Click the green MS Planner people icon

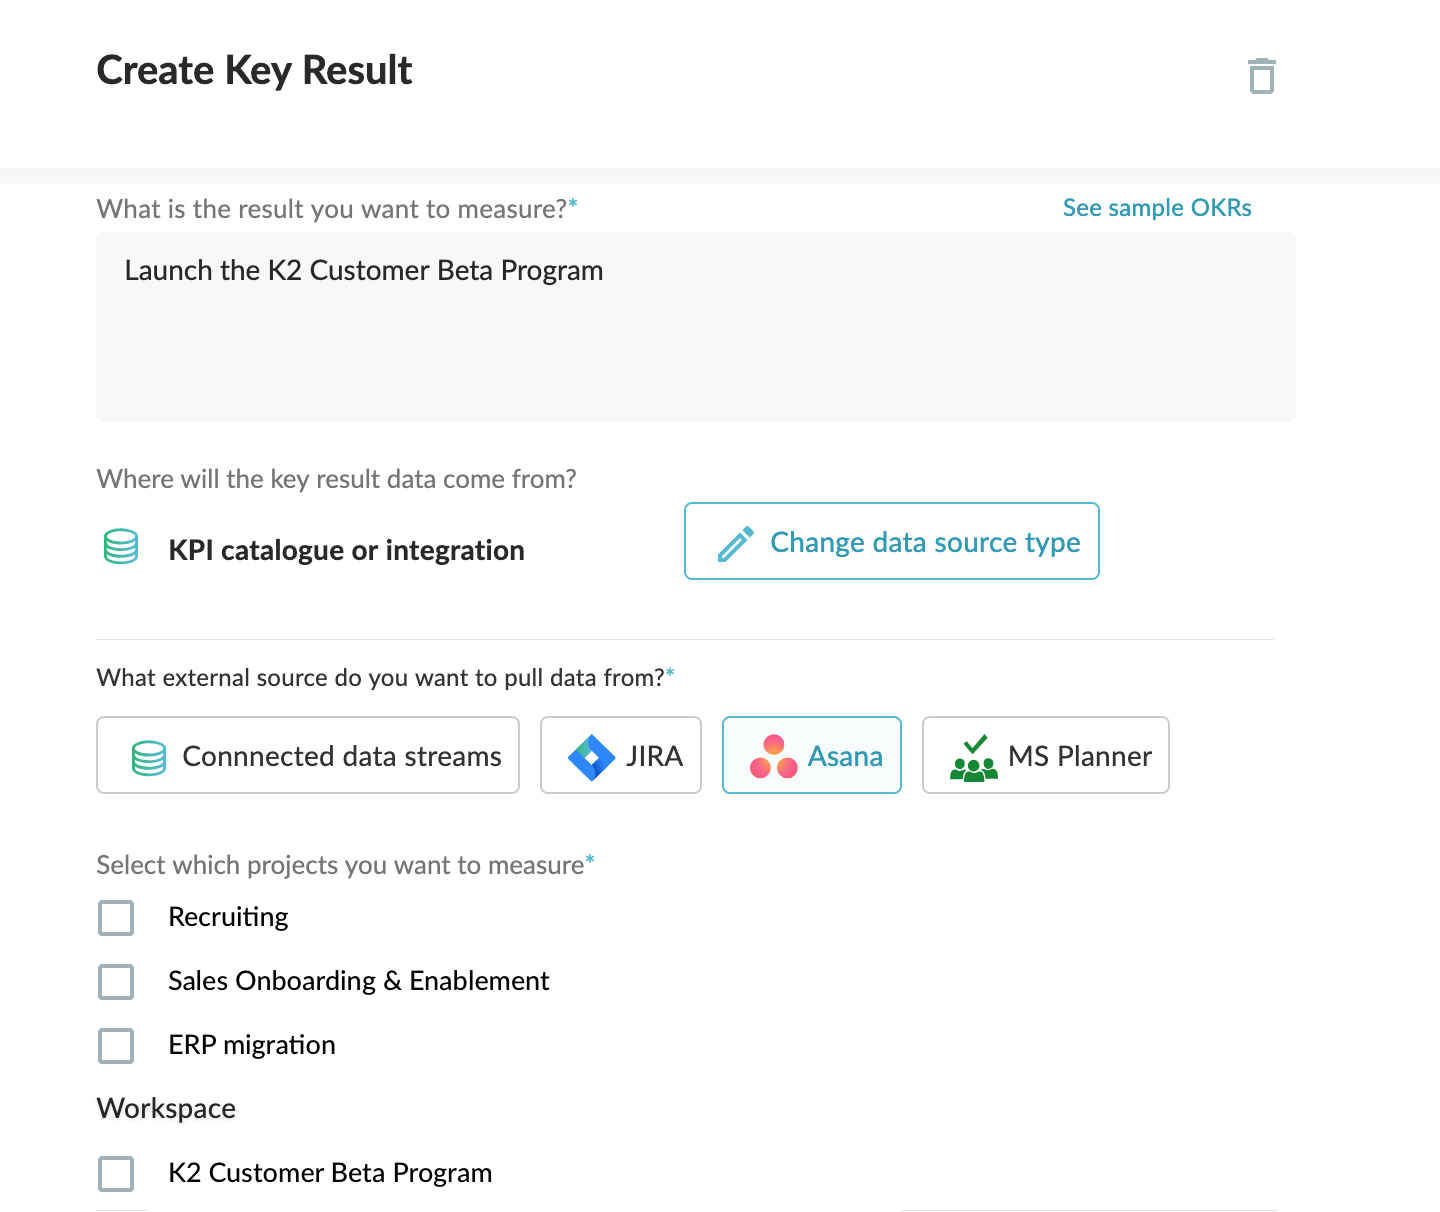[x=973, y=759]
